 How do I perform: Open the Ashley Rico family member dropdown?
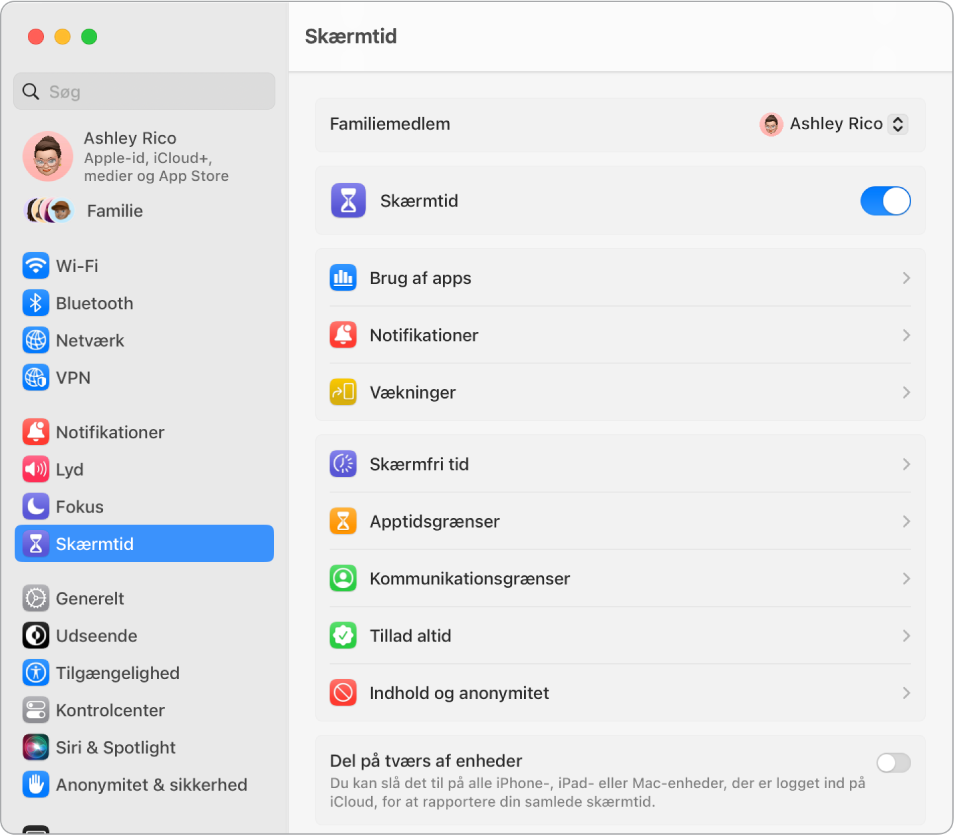(x=833, y=123)
